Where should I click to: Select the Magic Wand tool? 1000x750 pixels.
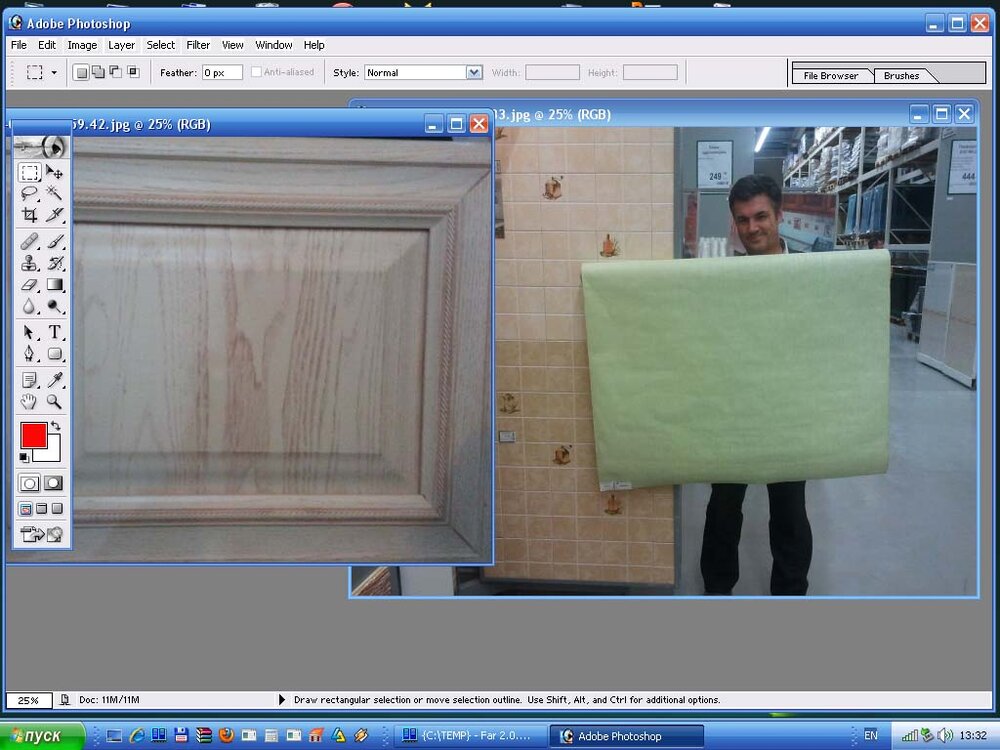pos(55,194)
